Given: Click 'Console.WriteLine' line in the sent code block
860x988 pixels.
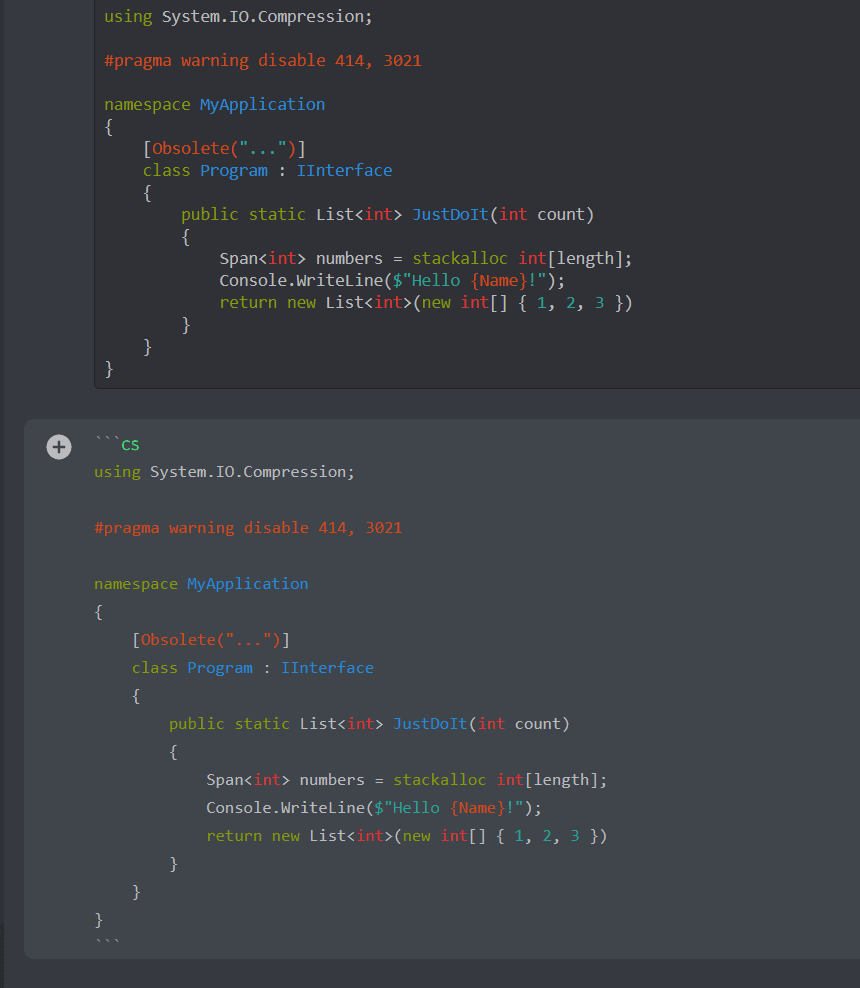Looking at the screenshot, I should coord(392,280).
